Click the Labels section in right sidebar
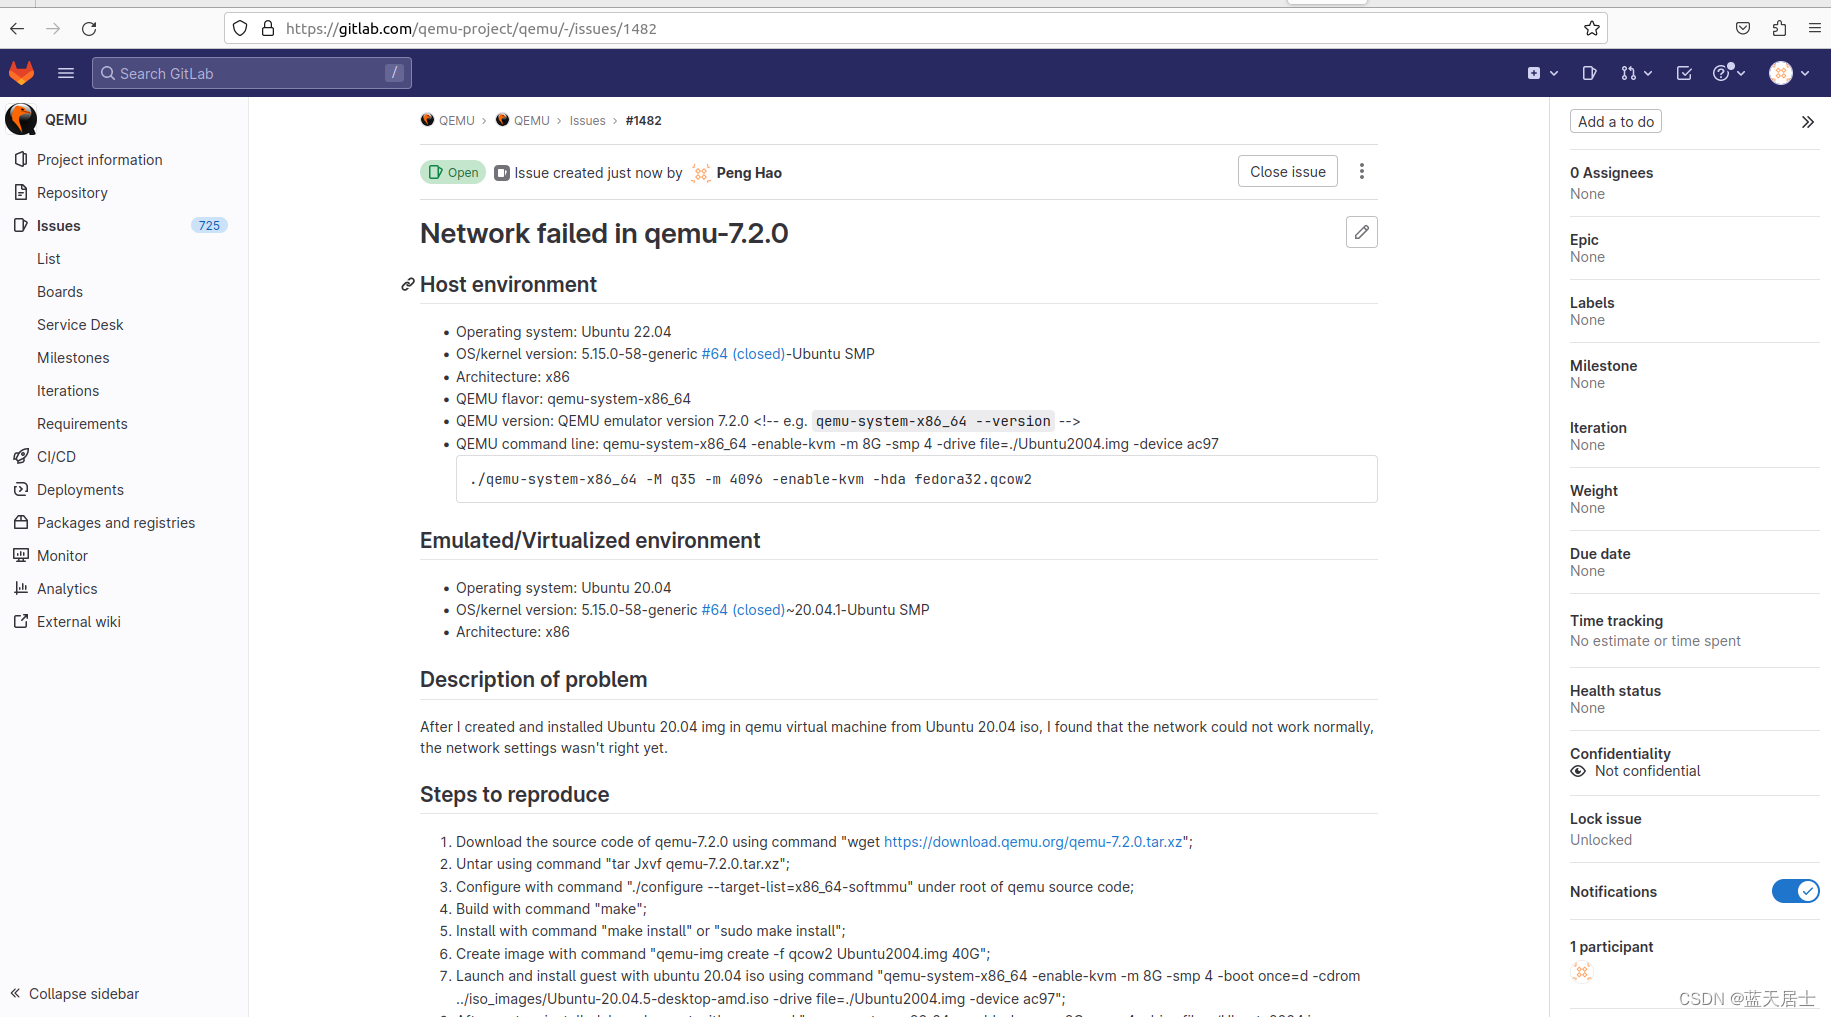 [1694, 311]
